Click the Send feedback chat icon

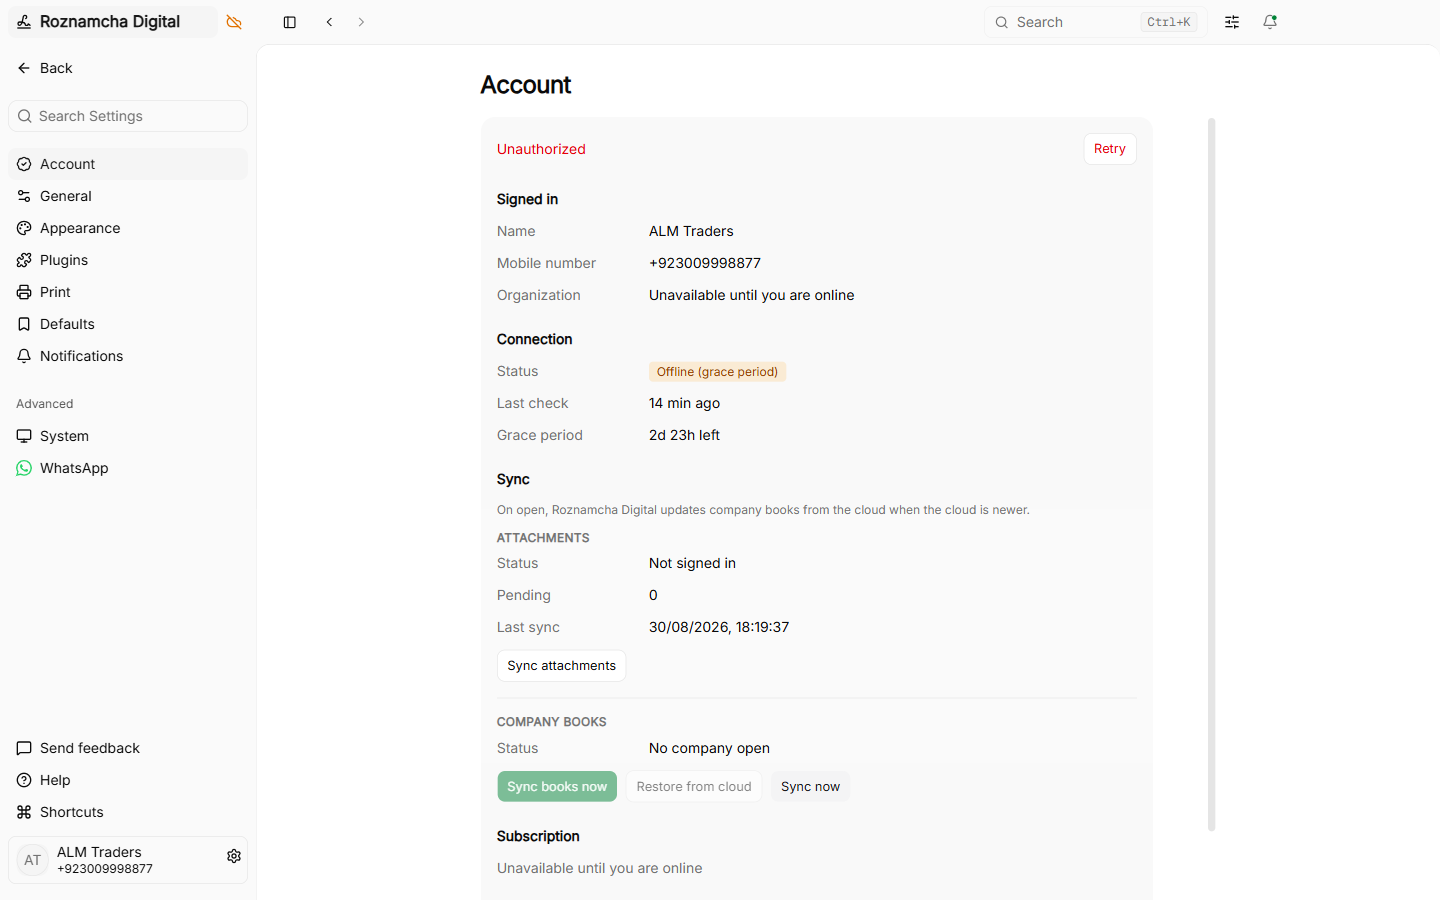(24, 748)
